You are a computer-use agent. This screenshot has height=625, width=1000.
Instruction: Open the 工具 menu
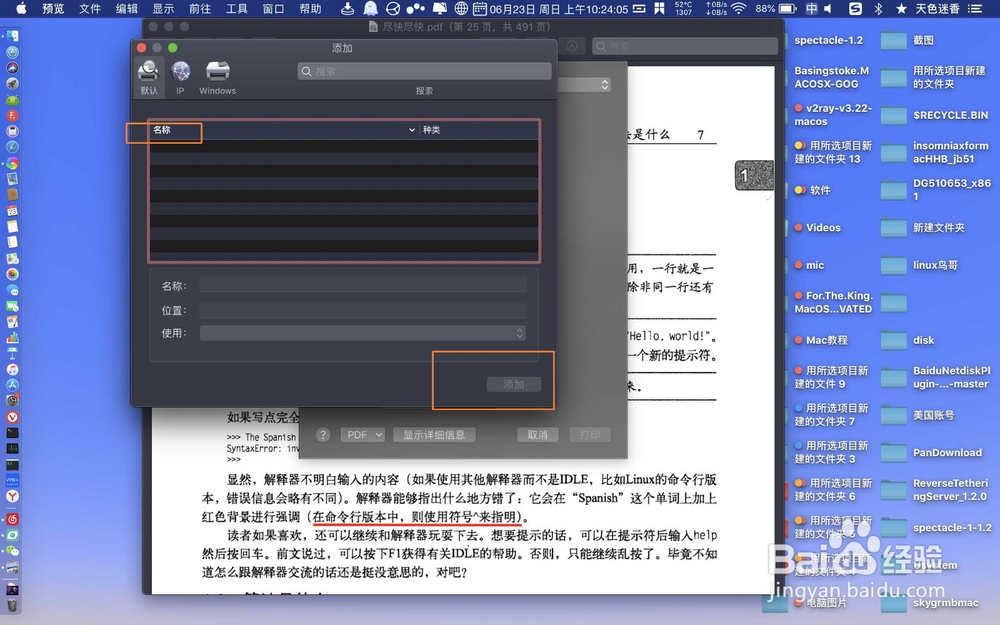point(237,8)
